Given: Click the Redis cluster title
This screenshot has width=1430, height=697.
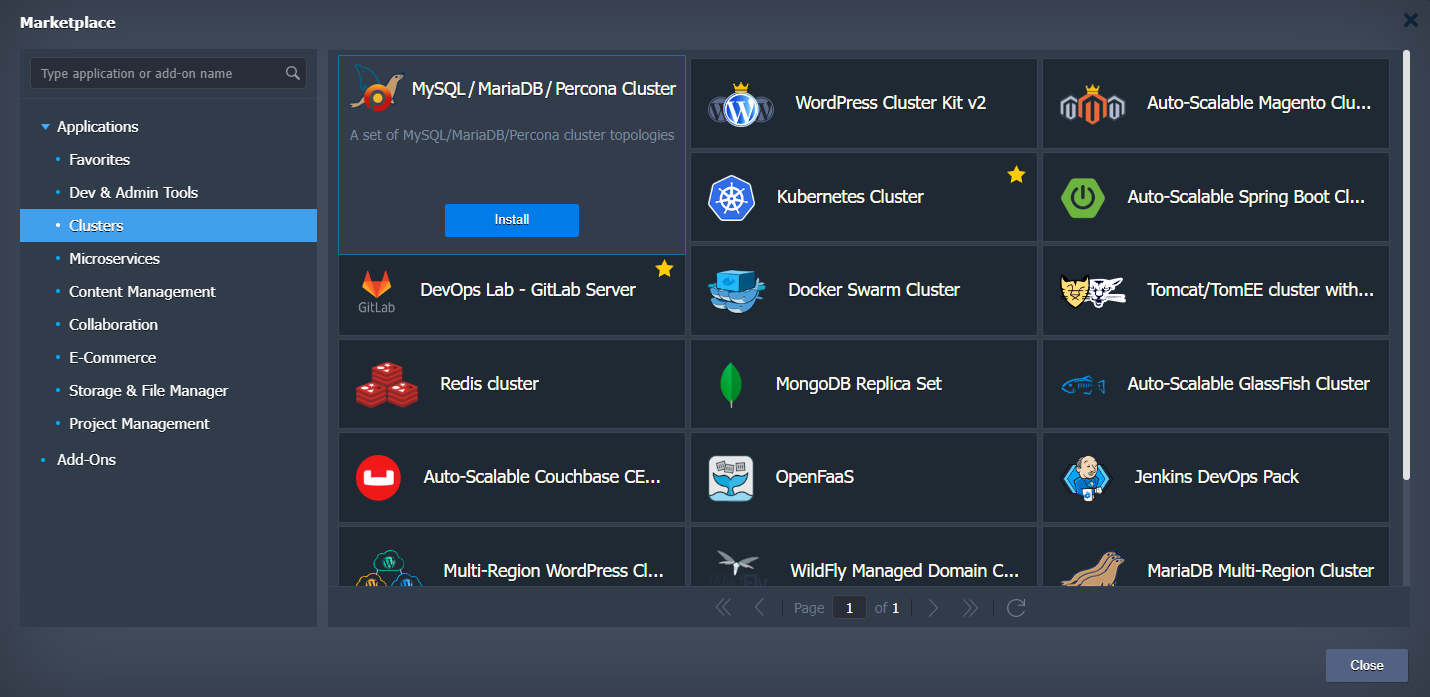Looking at the screenshot, I should pos(489,384).
